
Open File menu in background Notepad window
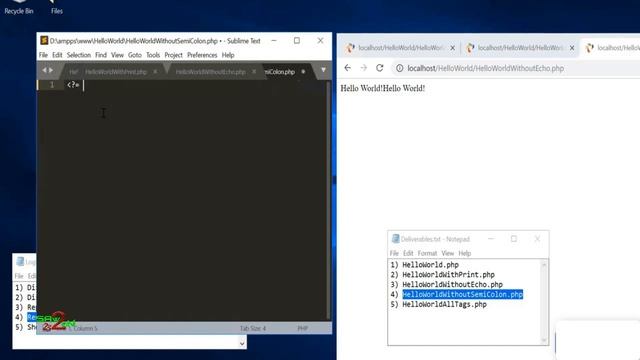(x=19, y=276)
